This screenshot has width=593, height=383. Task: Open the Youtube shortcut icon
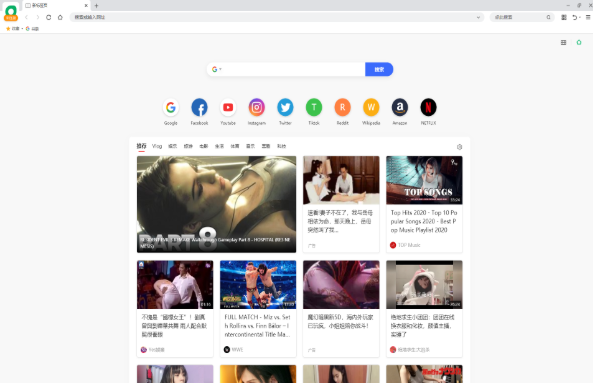pyautogui.click(x=228, y=108)
